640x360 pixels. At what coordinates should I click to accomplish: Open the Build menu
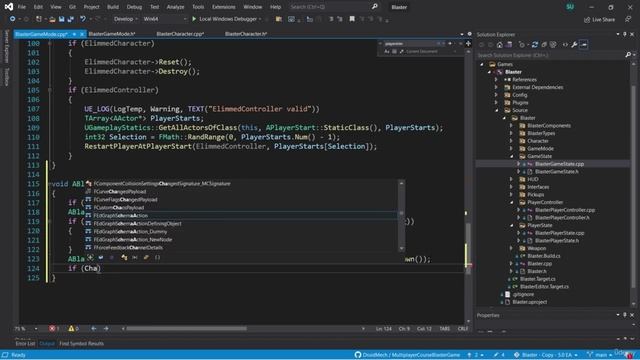[113, 7]
